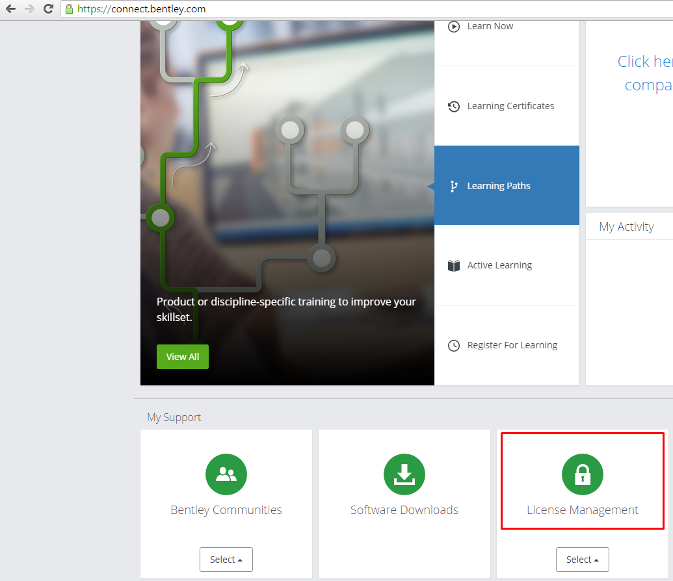Click the My Support section heading

[174, 418]
